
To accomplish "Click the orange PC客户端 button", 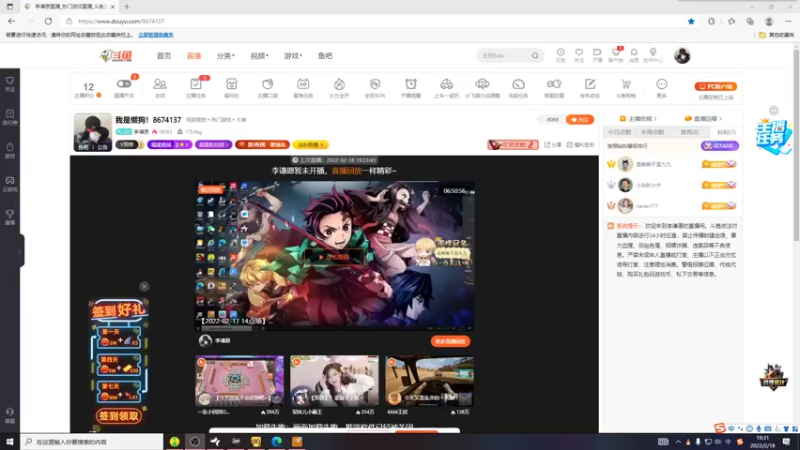I will 715,86.
